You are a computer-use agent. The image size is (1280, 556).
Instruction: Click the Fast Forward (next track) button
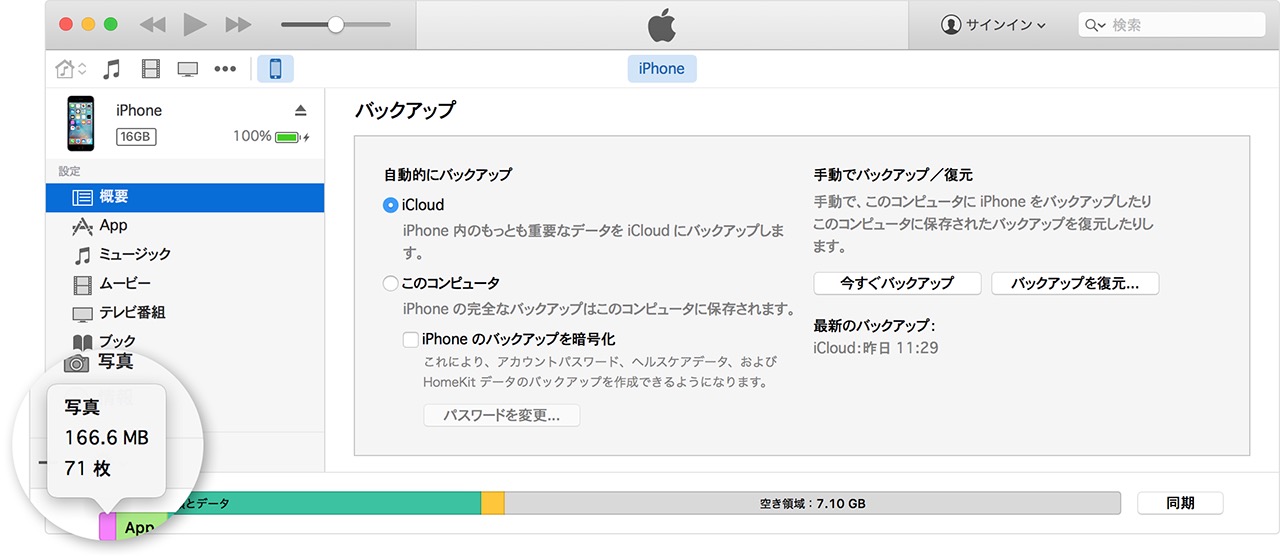(x=238, y=24)
